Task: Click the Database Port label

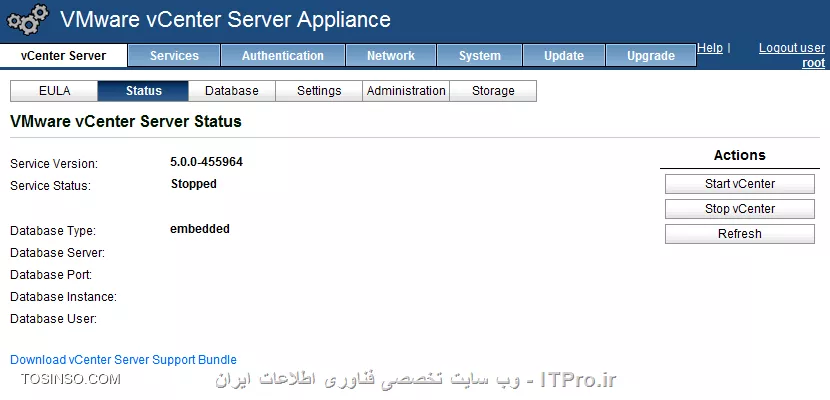Action: [51, 275]
